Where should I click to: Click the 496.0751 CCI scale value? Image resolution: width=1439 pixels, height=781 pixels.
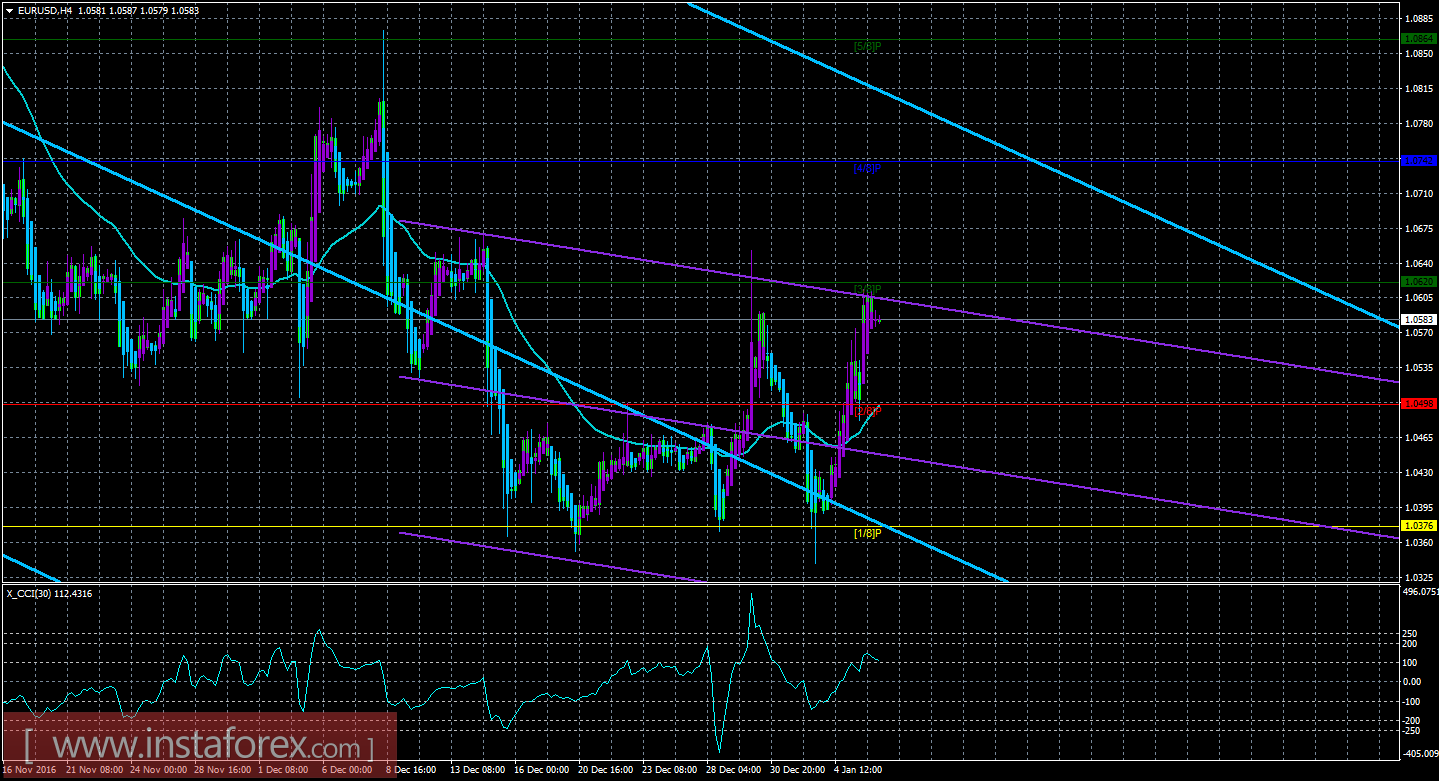point(1420,592)
